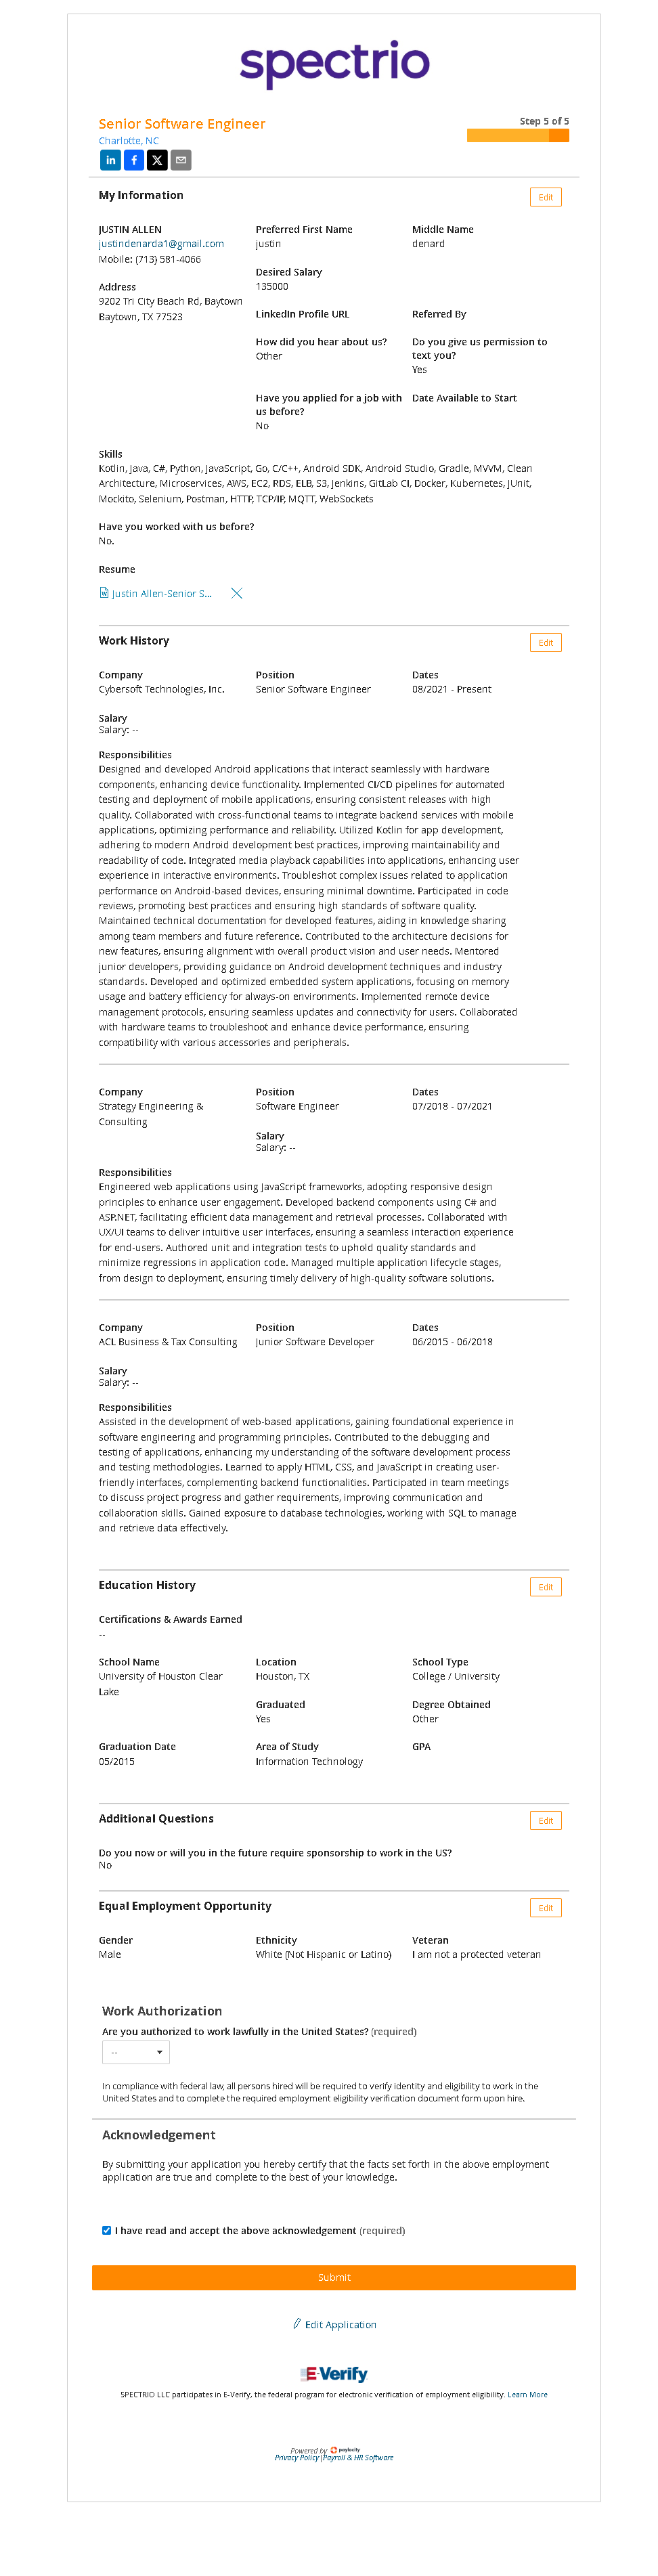This screenshot has width=658, height=2576.
Task: Open the justindenarda1@gmail.com email link
Action: click(x=161, y=244)
